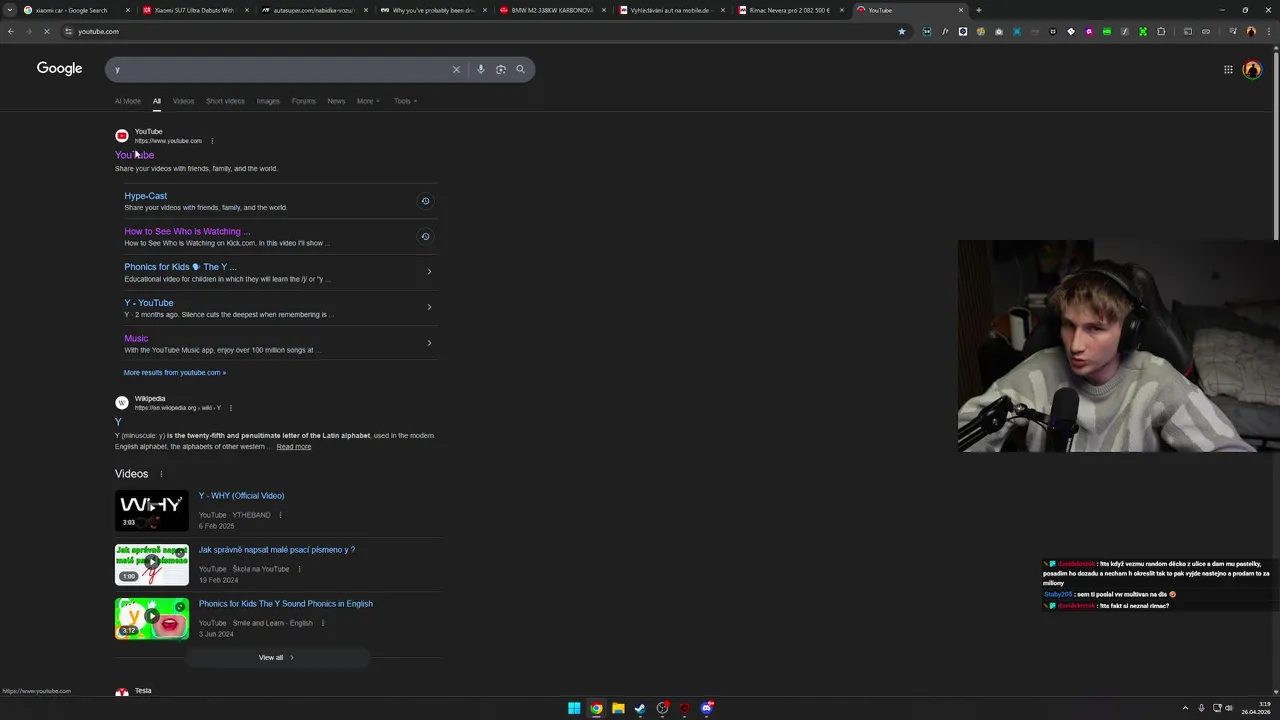Expand the More filters dropdown

tap(368, 101)
